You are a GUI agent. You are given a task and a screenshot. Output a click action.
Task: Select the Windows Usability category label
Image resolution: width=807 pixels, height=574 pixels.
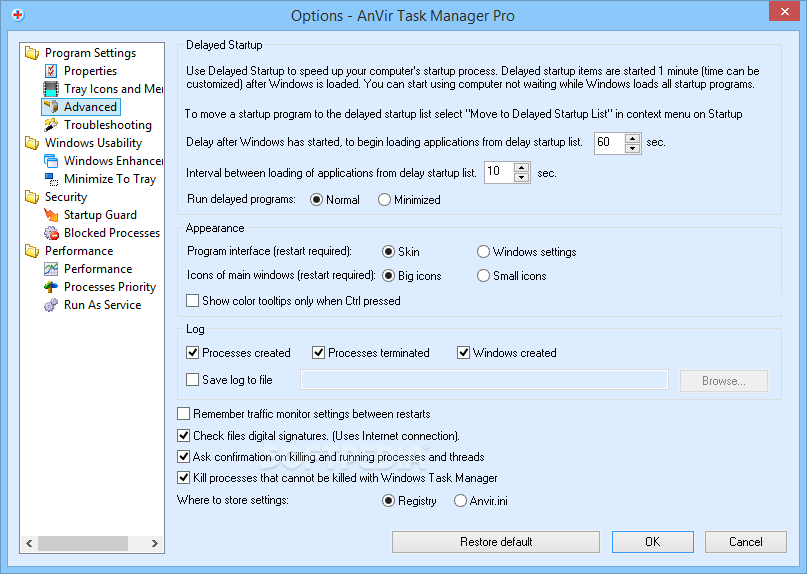[x=93, y=143]
